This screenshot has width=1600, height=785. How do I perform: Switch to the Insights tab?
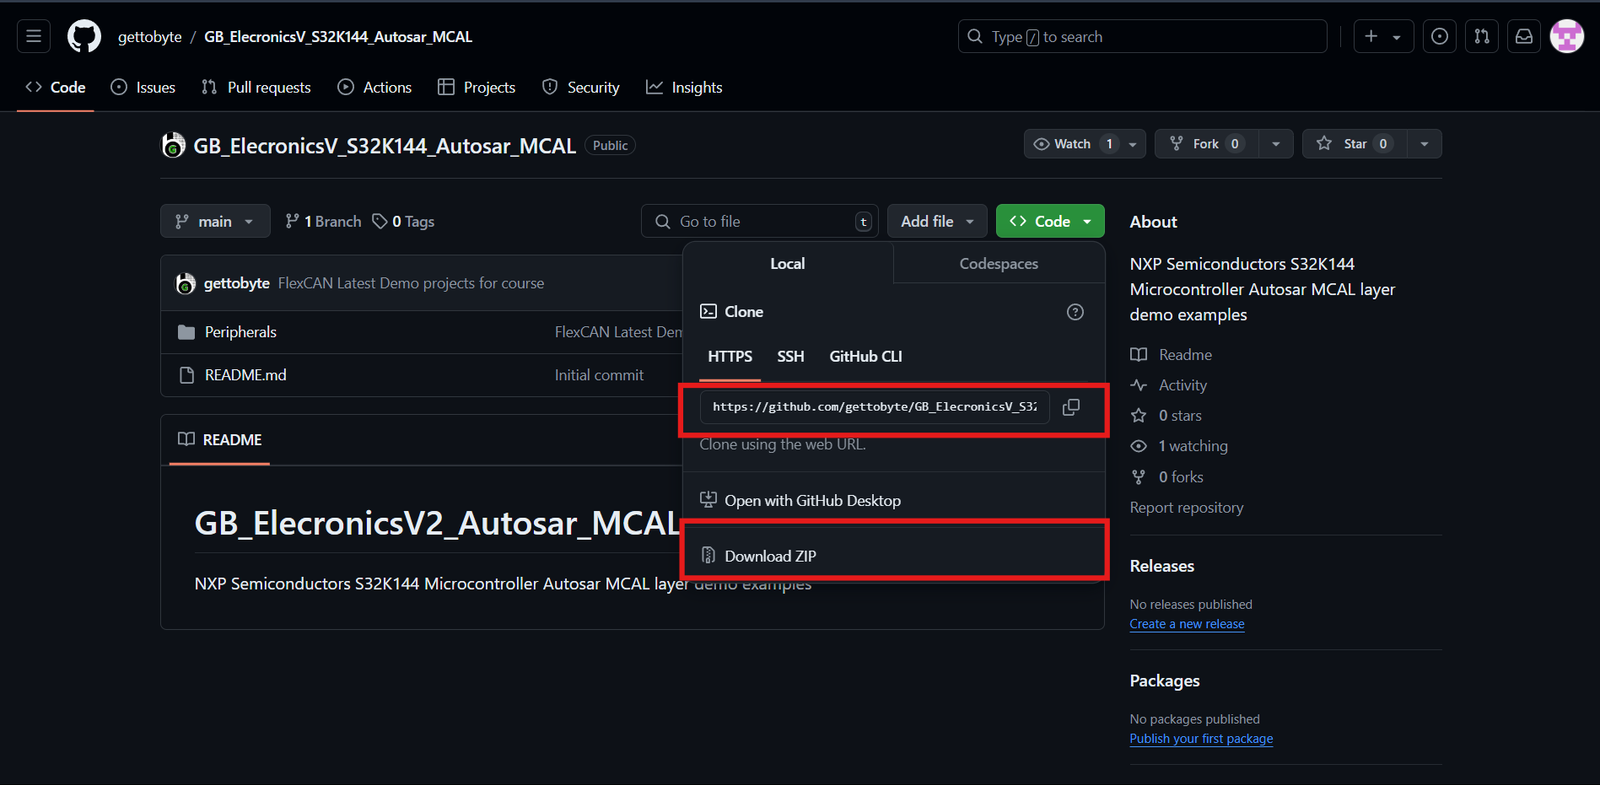point(684,87)
